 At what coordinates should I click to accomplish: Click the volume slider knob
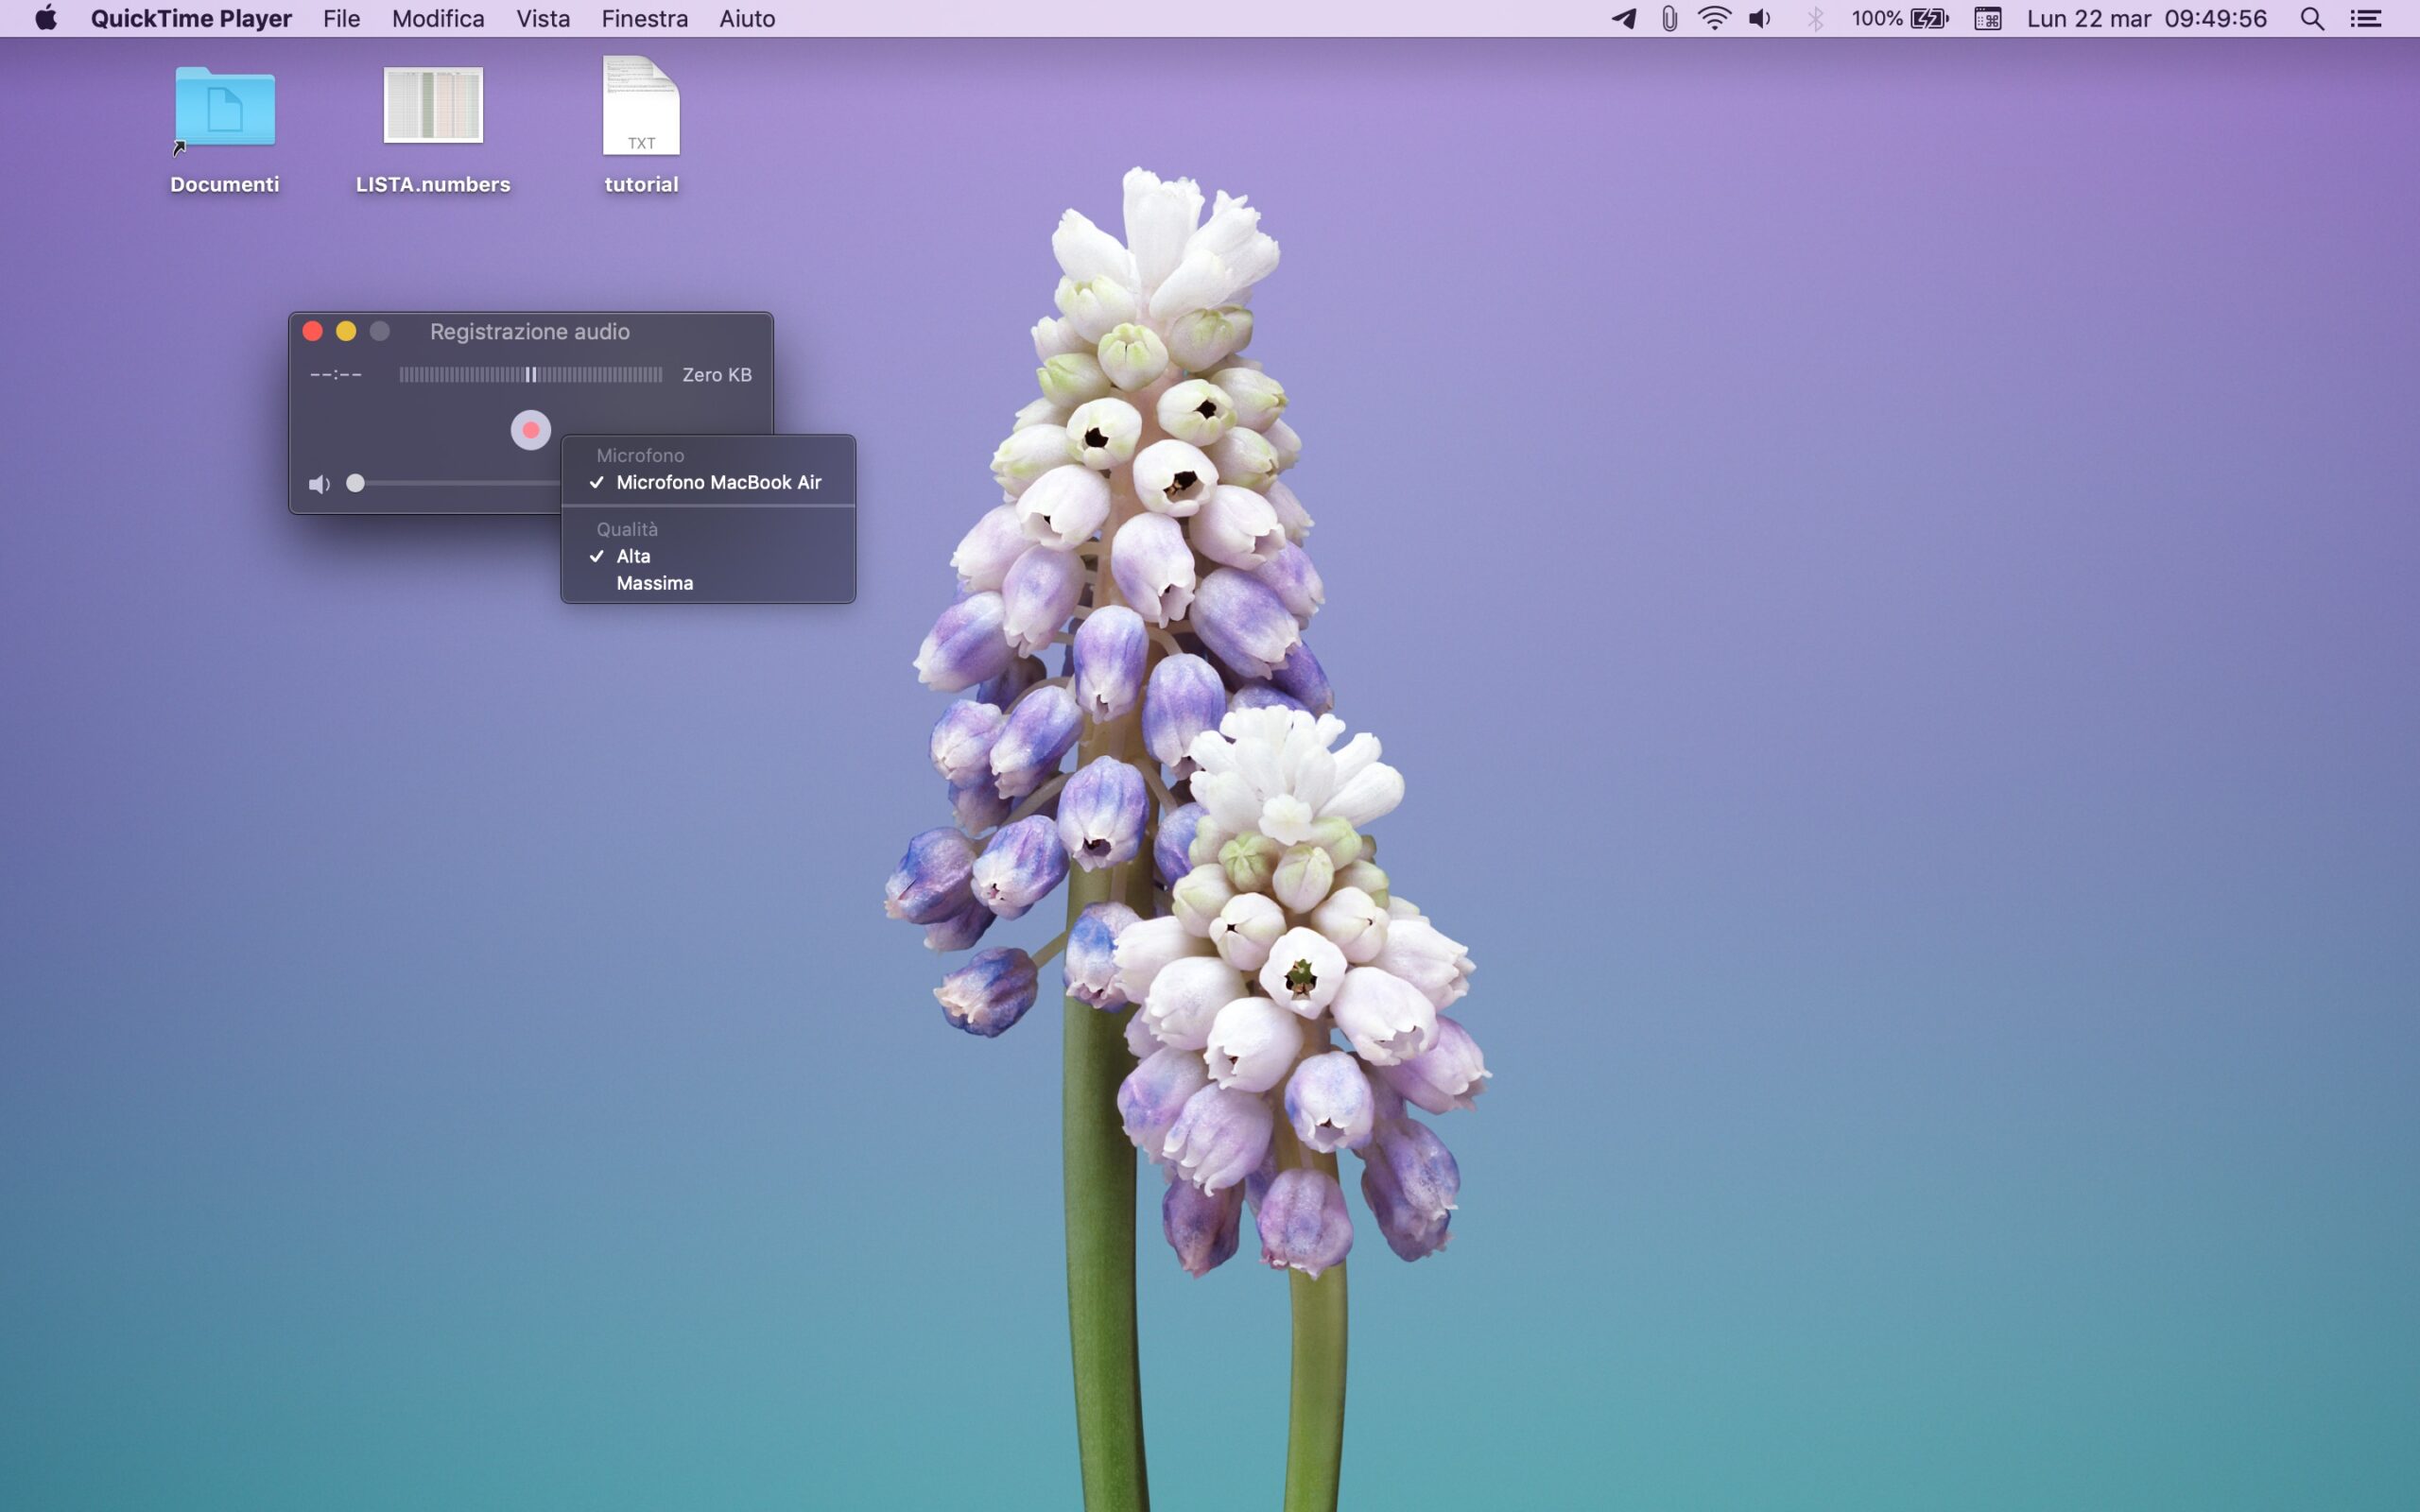pos(355,484)
